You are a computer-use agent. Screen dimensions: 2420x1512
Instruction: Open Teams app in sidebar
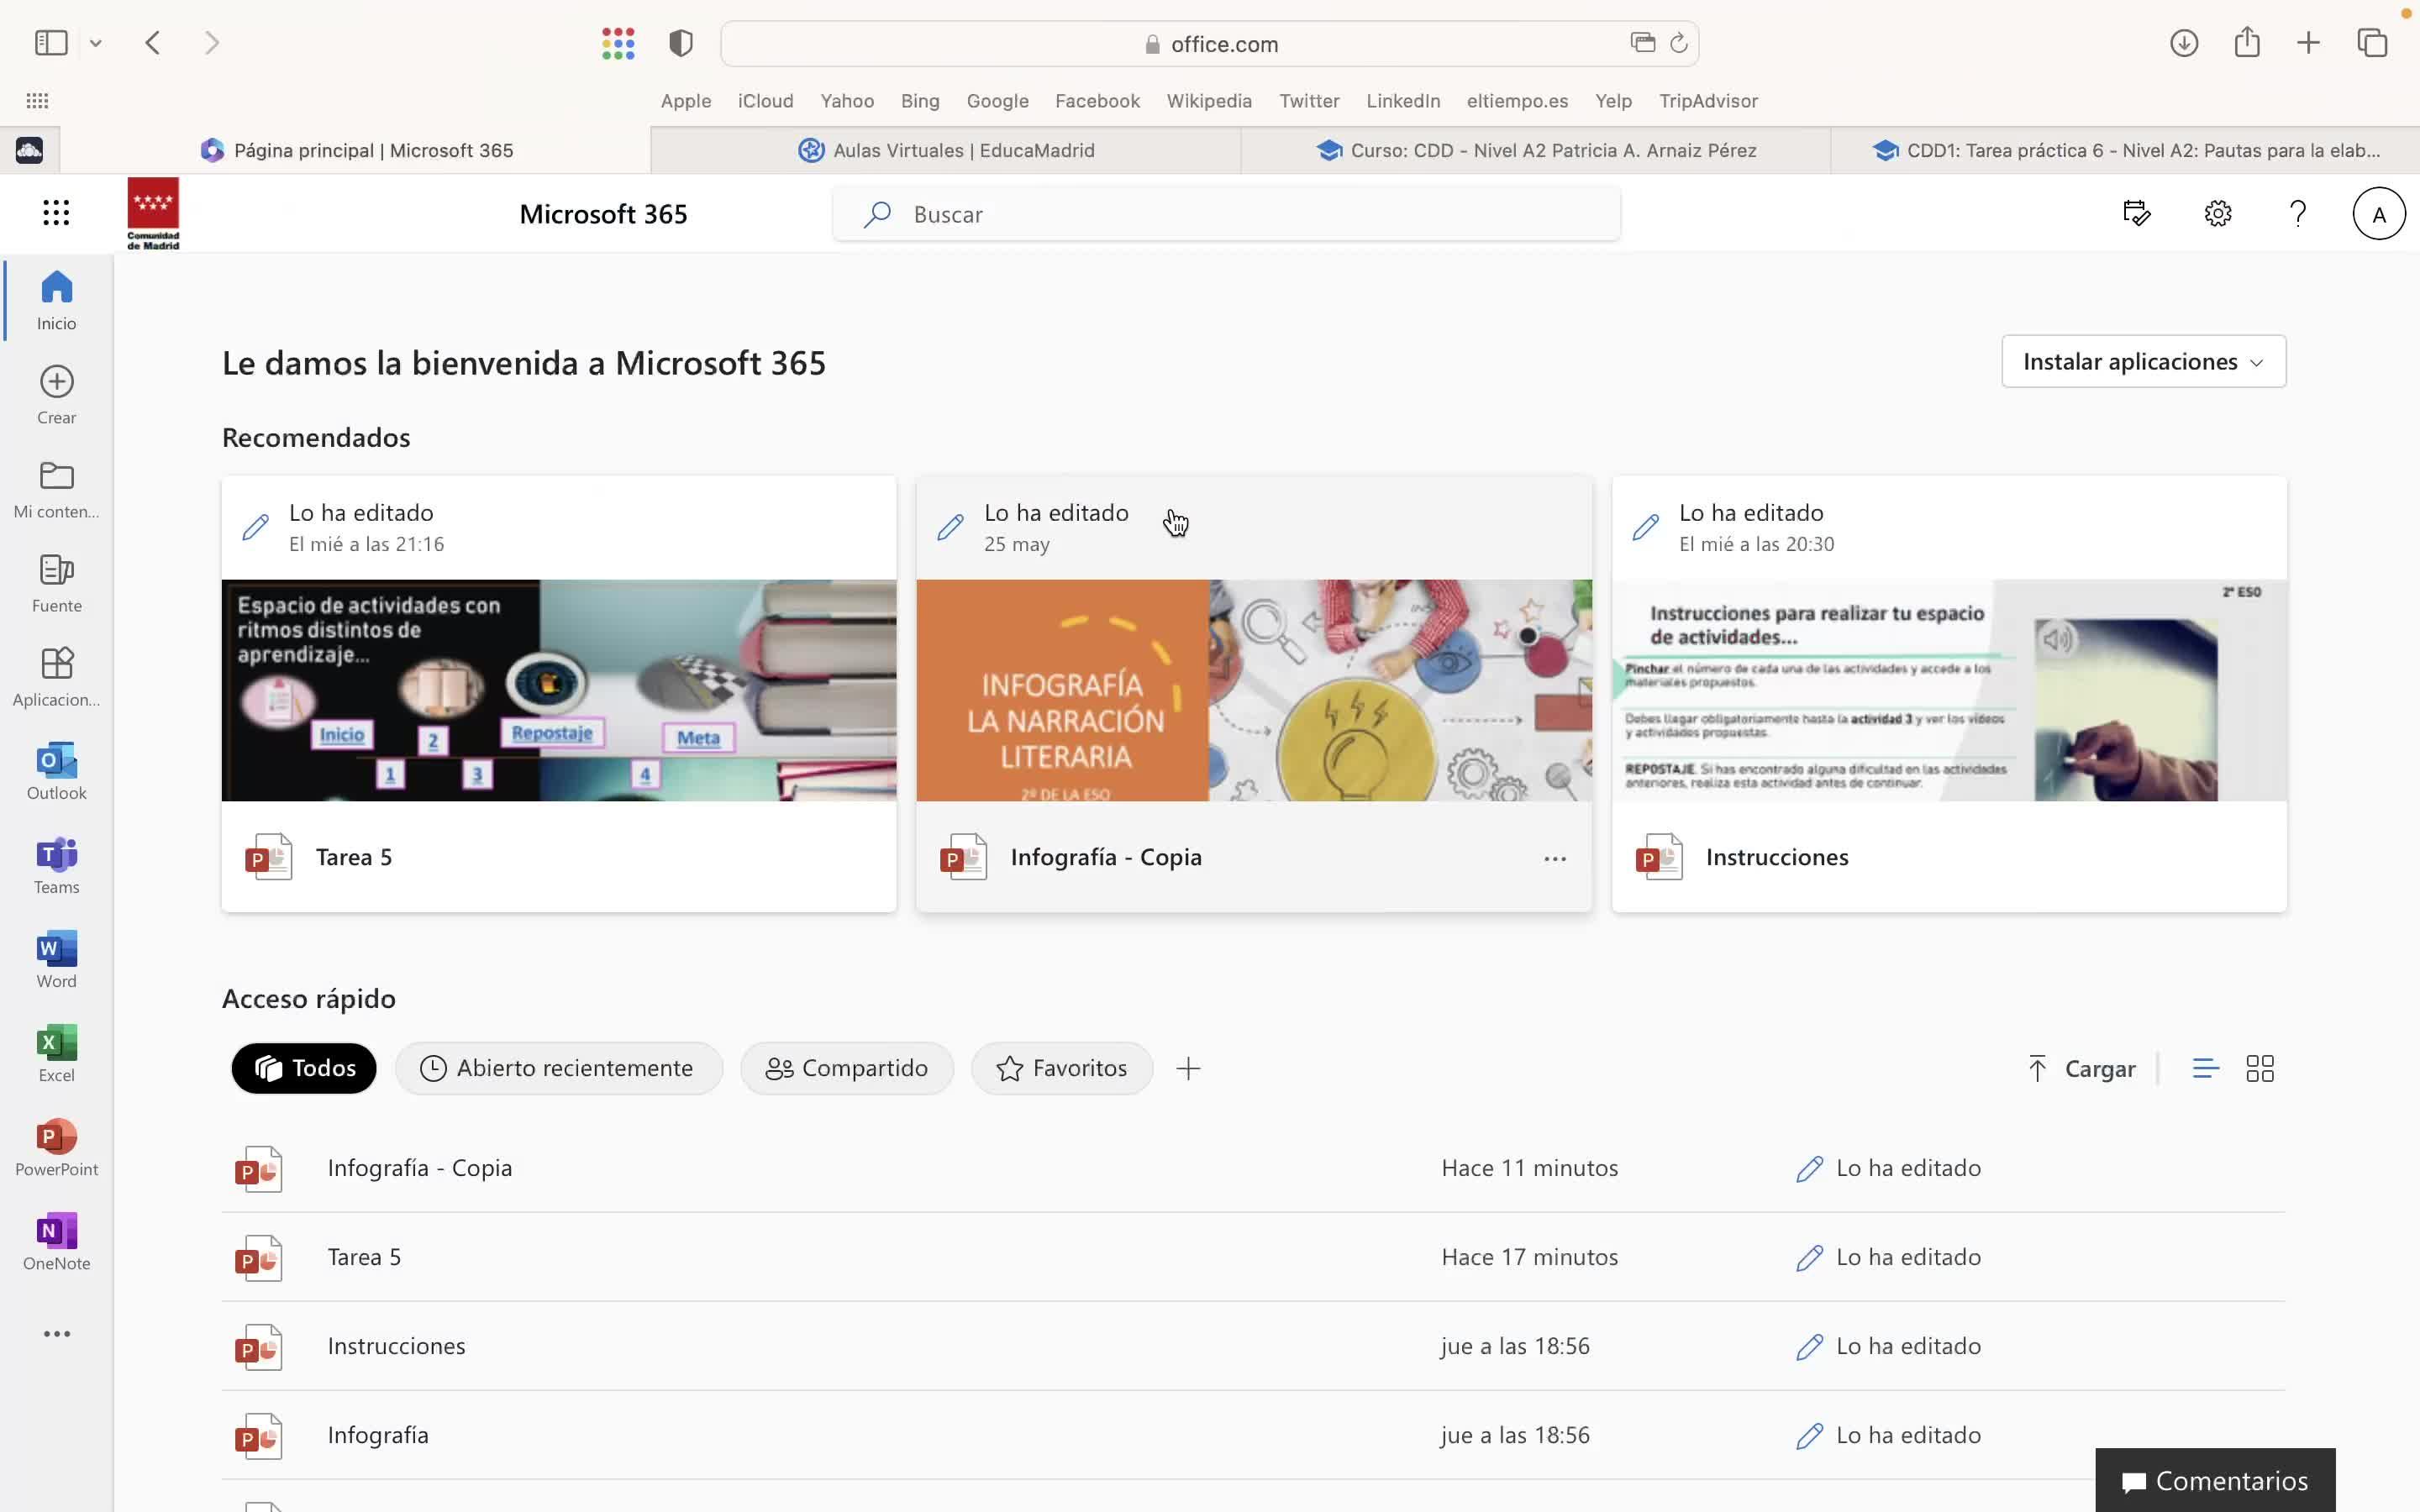pos(56,864)
